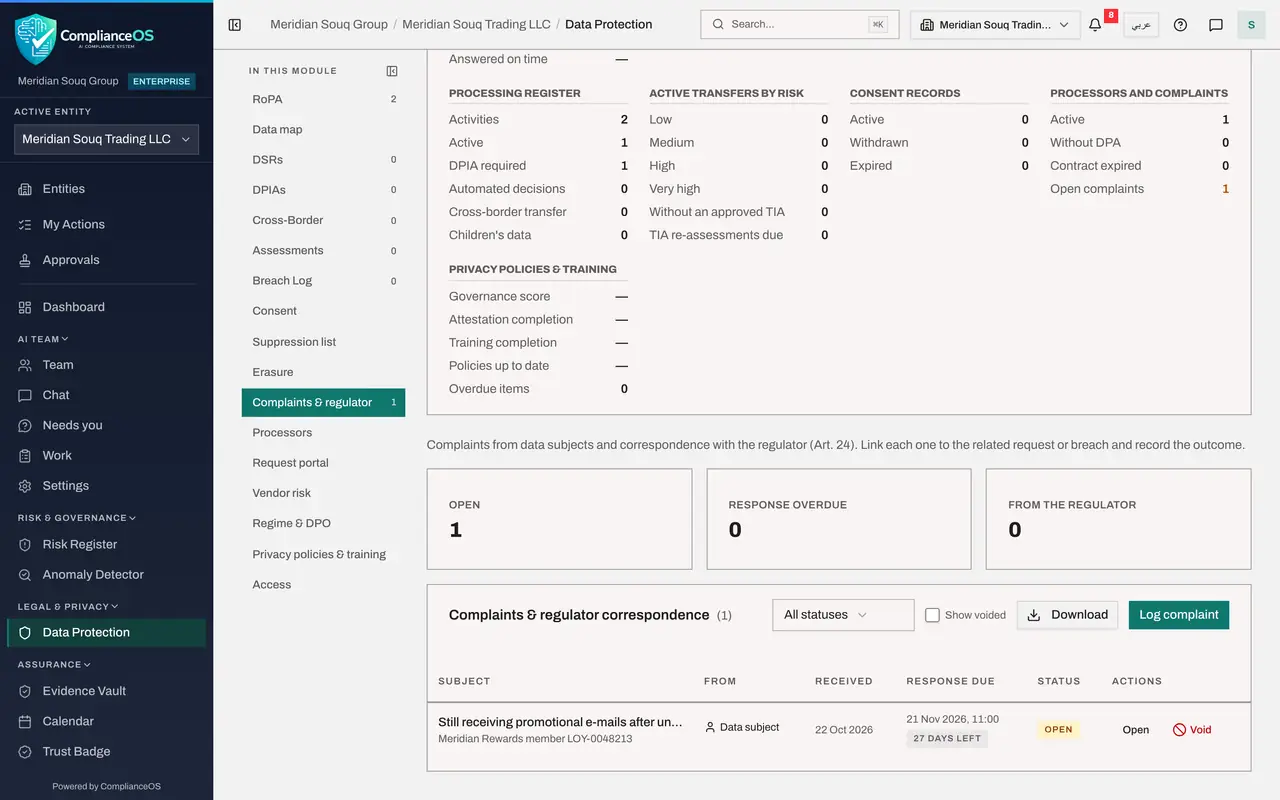Open the promotional e-mails complaint row action

pos(1136,730)
